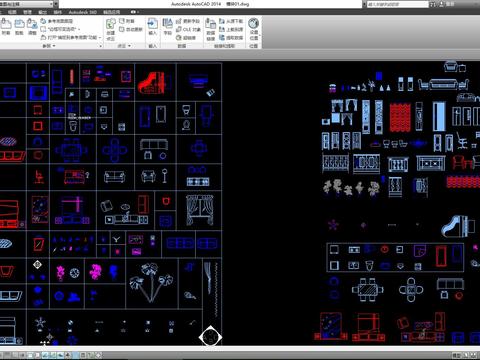Click the OLE Object button
Image resolution: width=480 pixels, height=360 pixels.
[188, 29]
